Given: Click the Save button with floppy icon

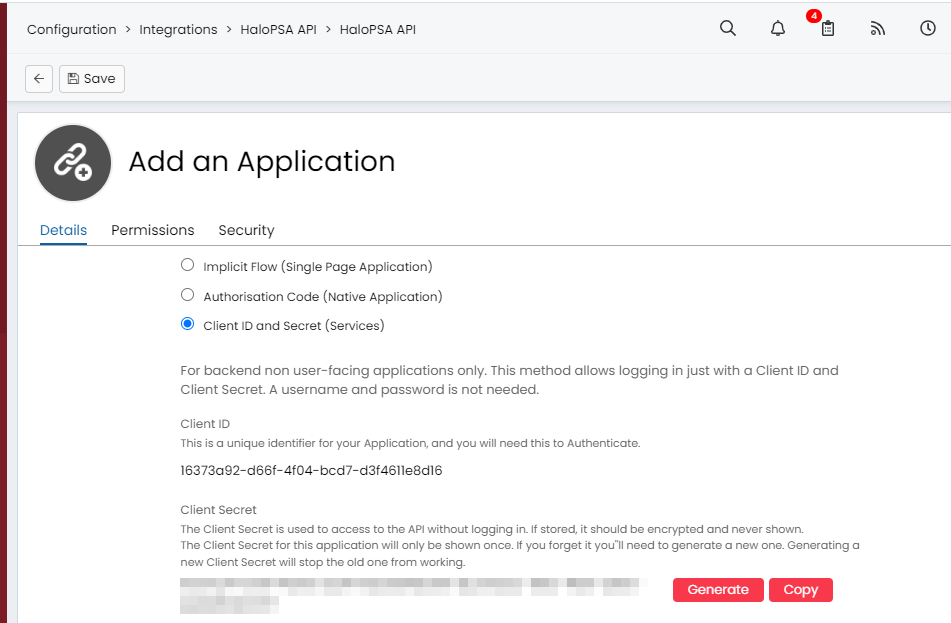Looking at the screenshot, I should [x=92, y=79].
